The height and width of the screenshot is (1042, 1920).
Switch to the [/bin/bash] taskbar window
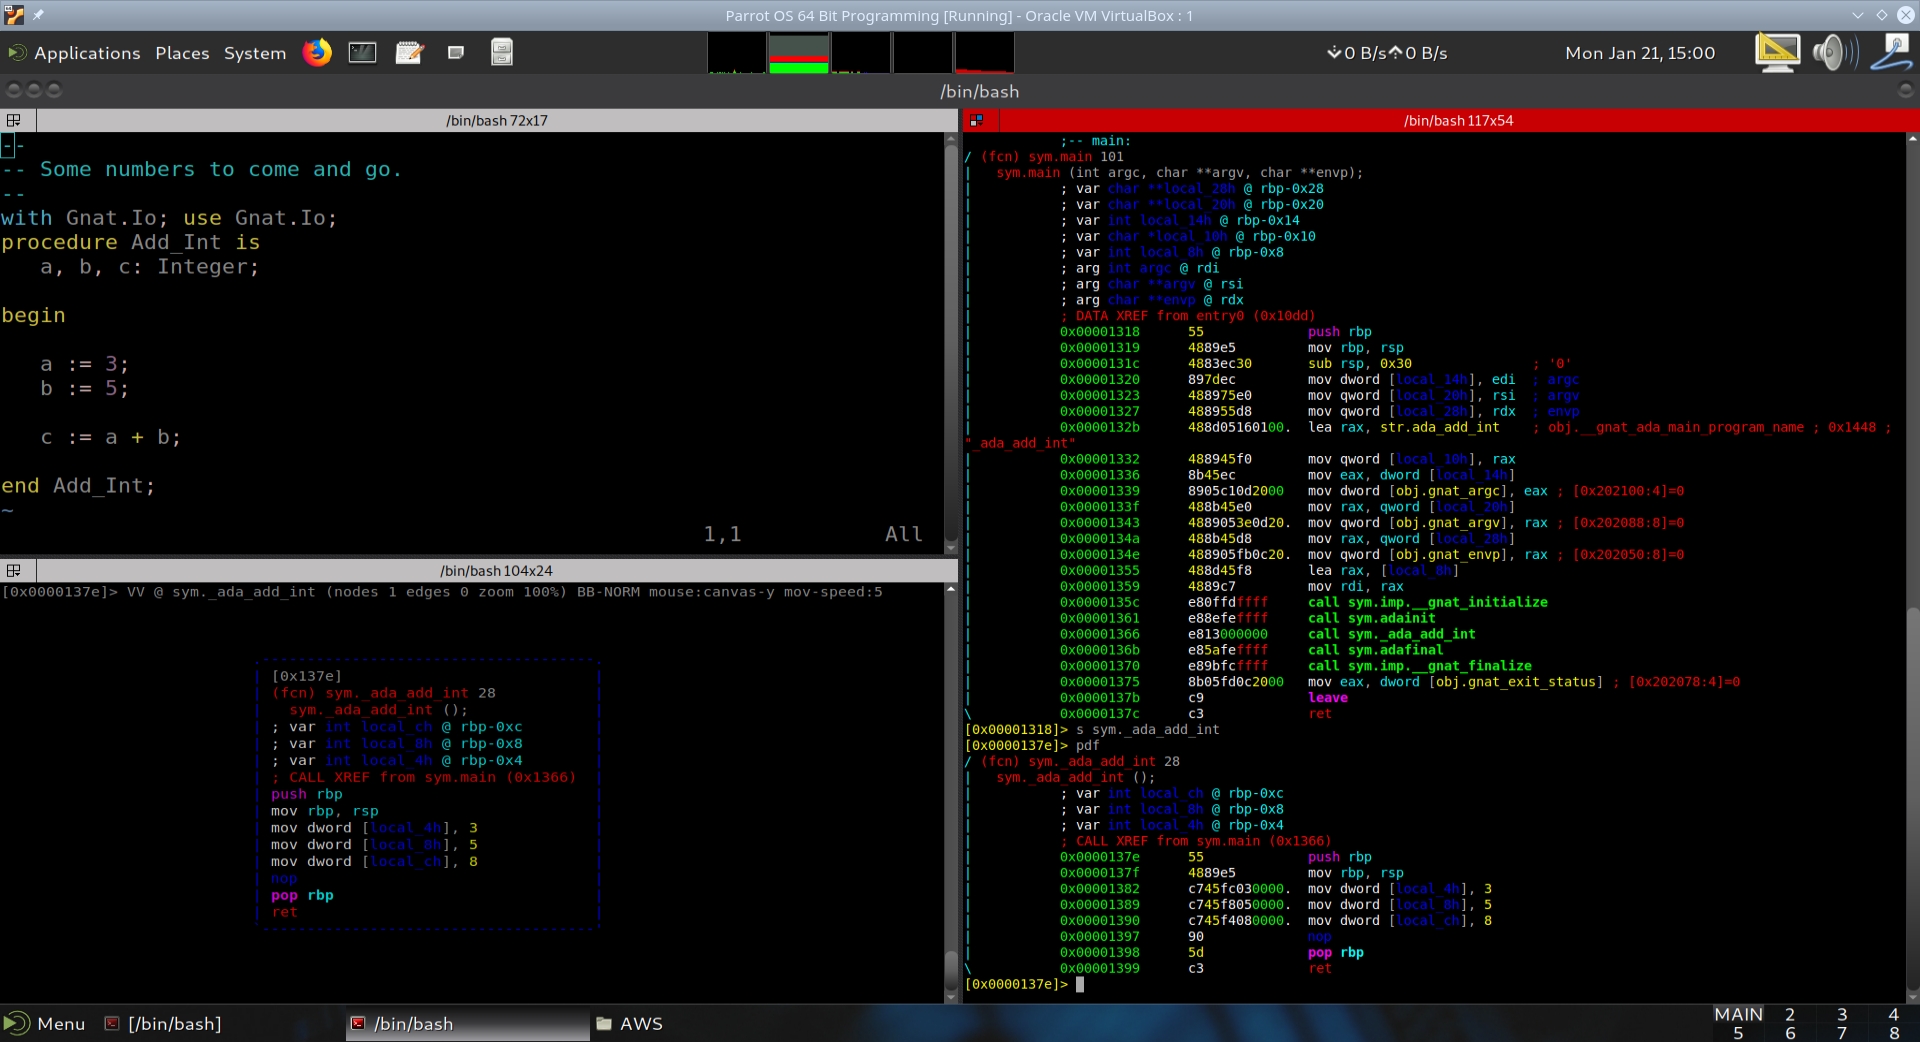(x=173, y=1024)
